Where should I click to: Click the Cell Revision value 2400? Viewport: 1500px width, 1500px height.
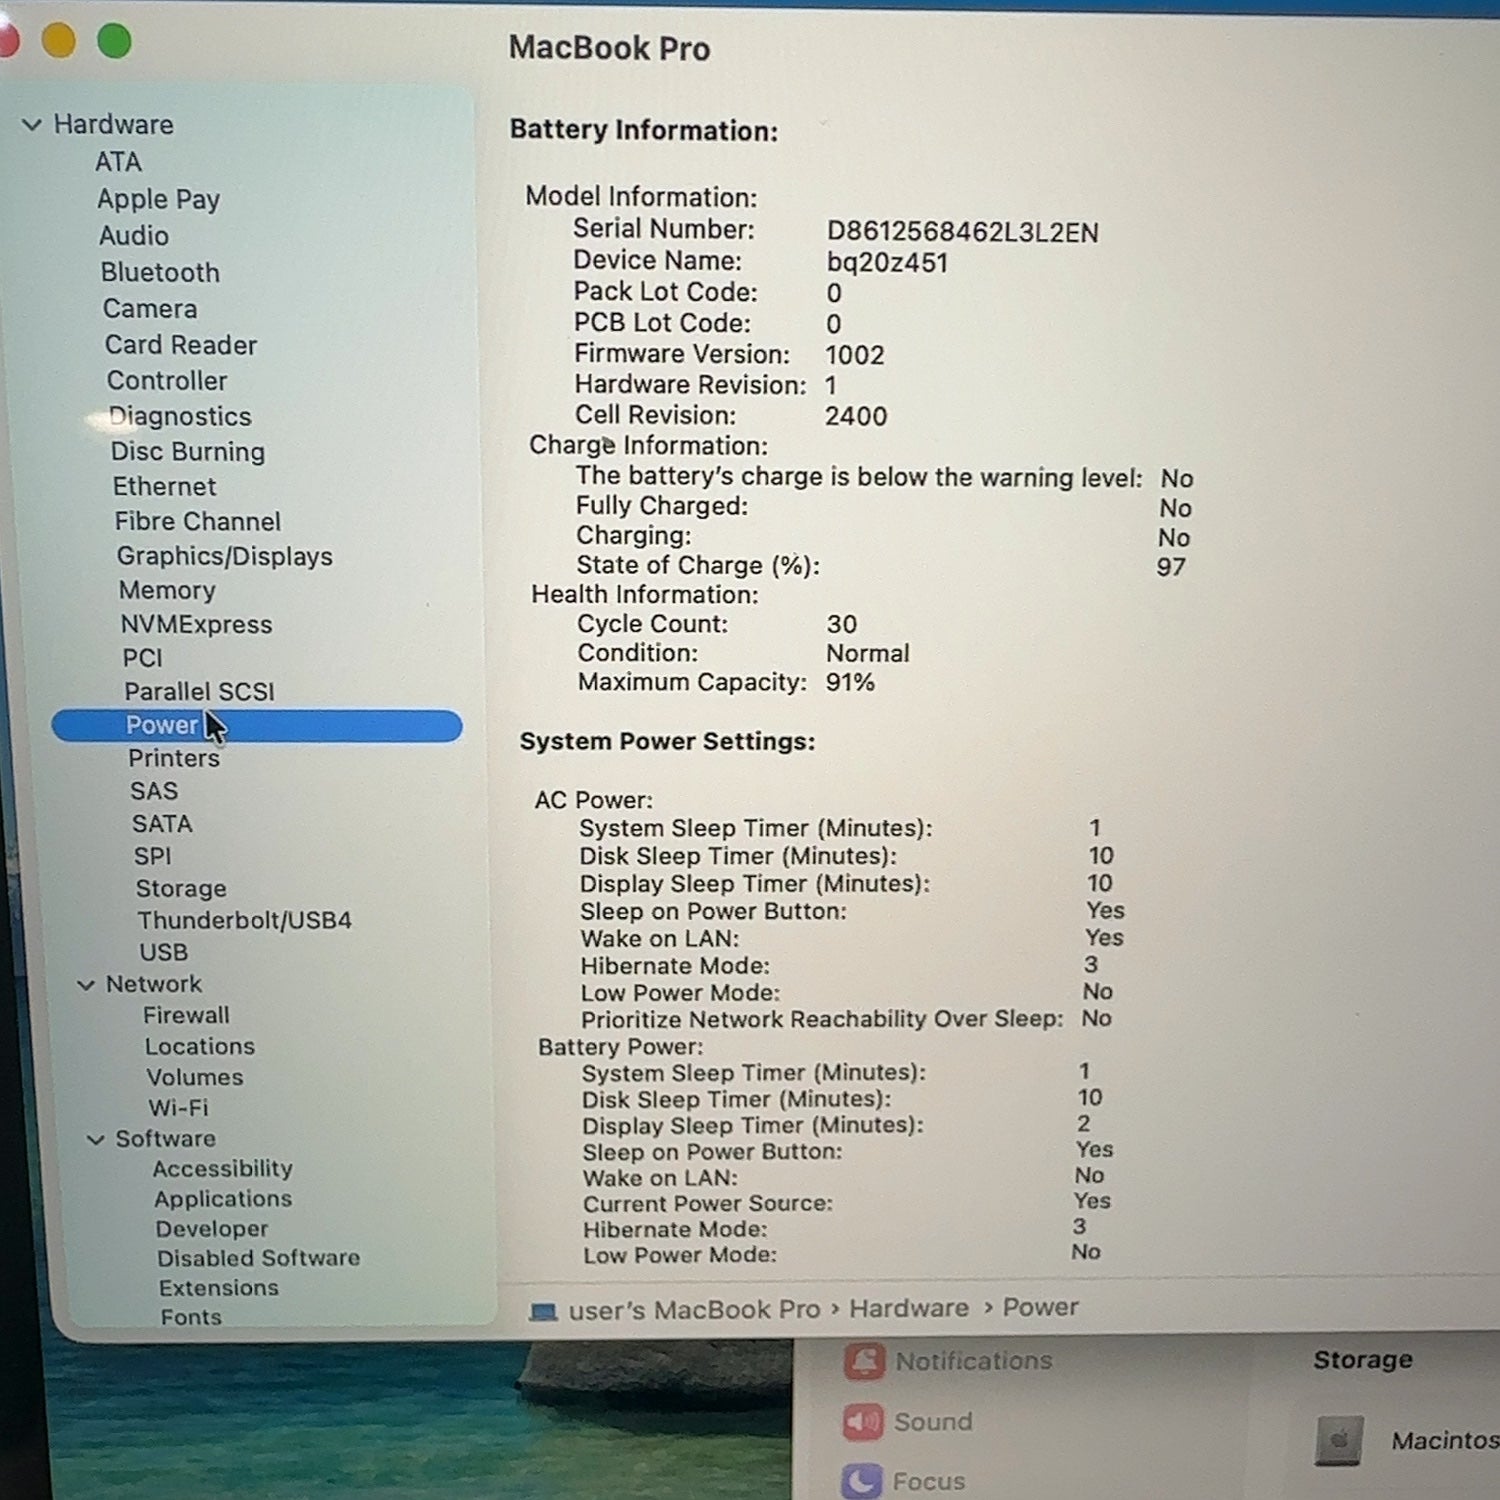tap(856, 416)
